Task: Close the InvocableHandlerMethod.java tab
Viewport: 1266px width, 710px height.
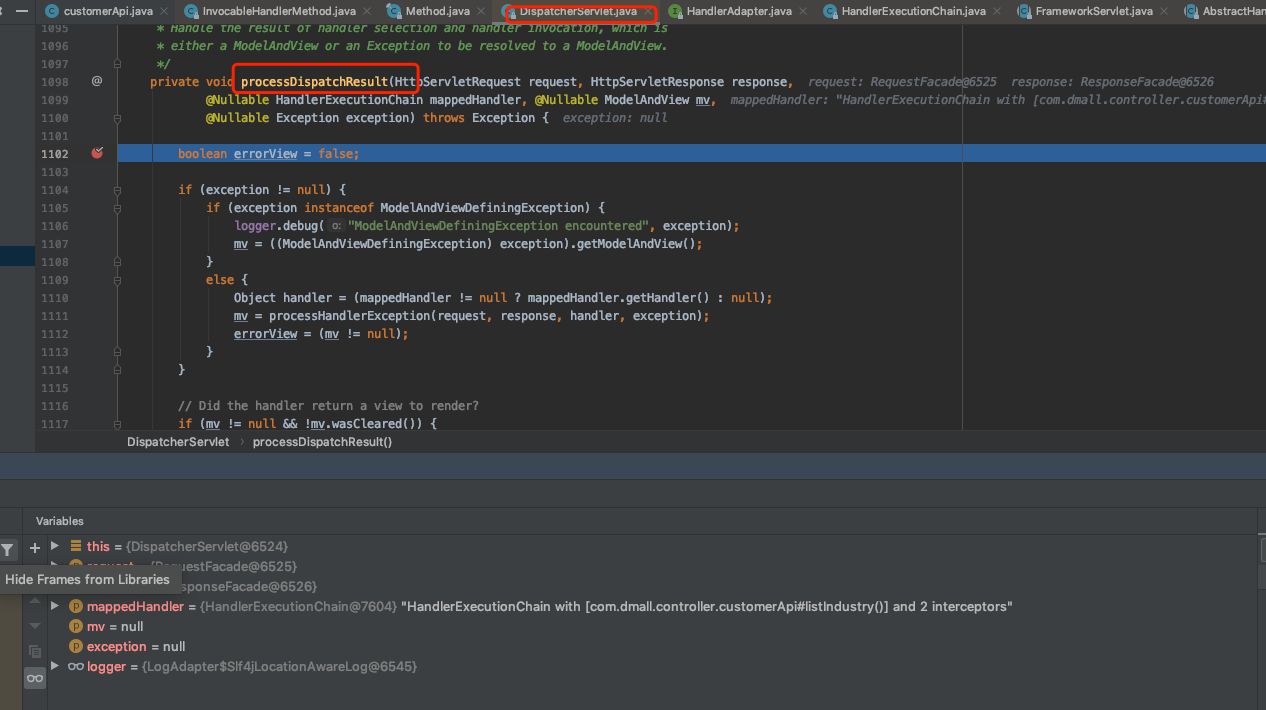Action: point(365,12)
